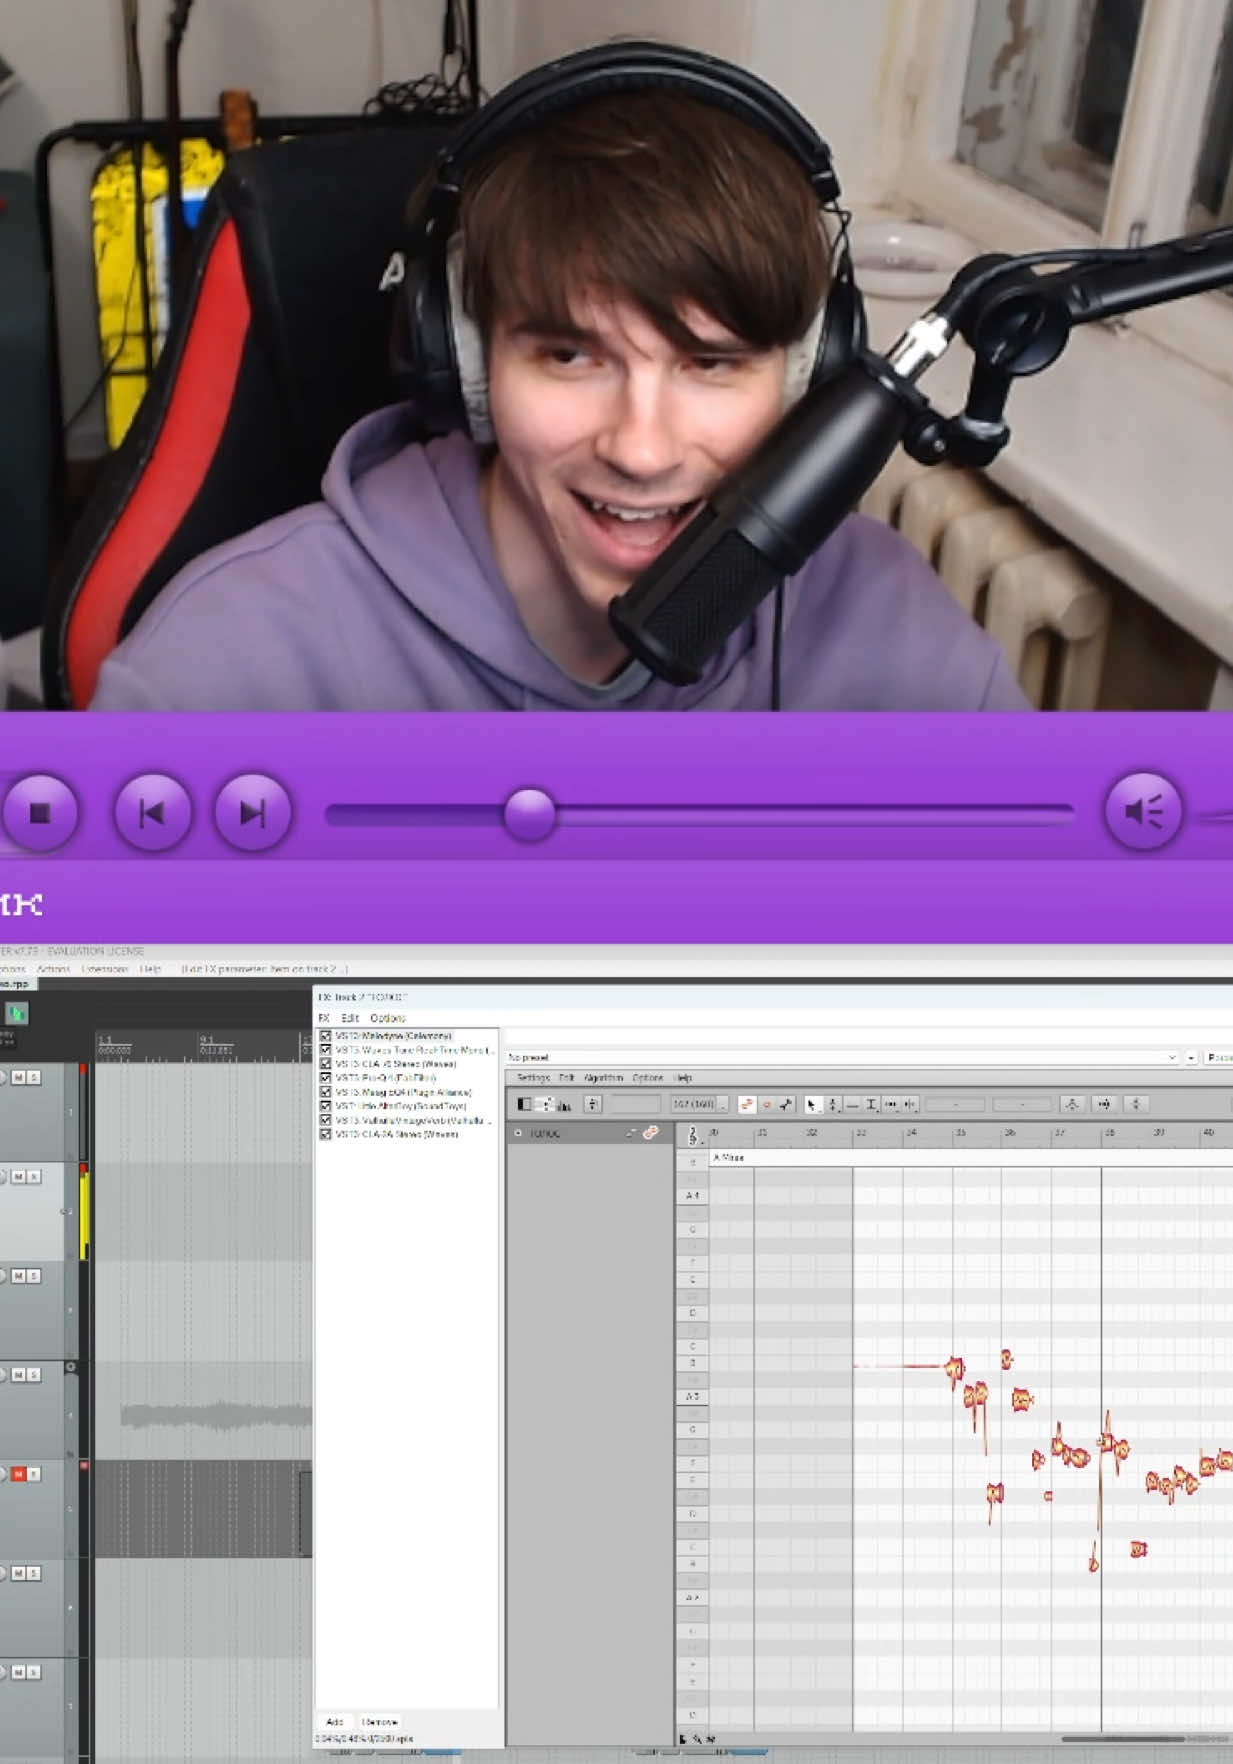Uncheck the Little AlterBoy plugin checkbox

point(325,1106)
